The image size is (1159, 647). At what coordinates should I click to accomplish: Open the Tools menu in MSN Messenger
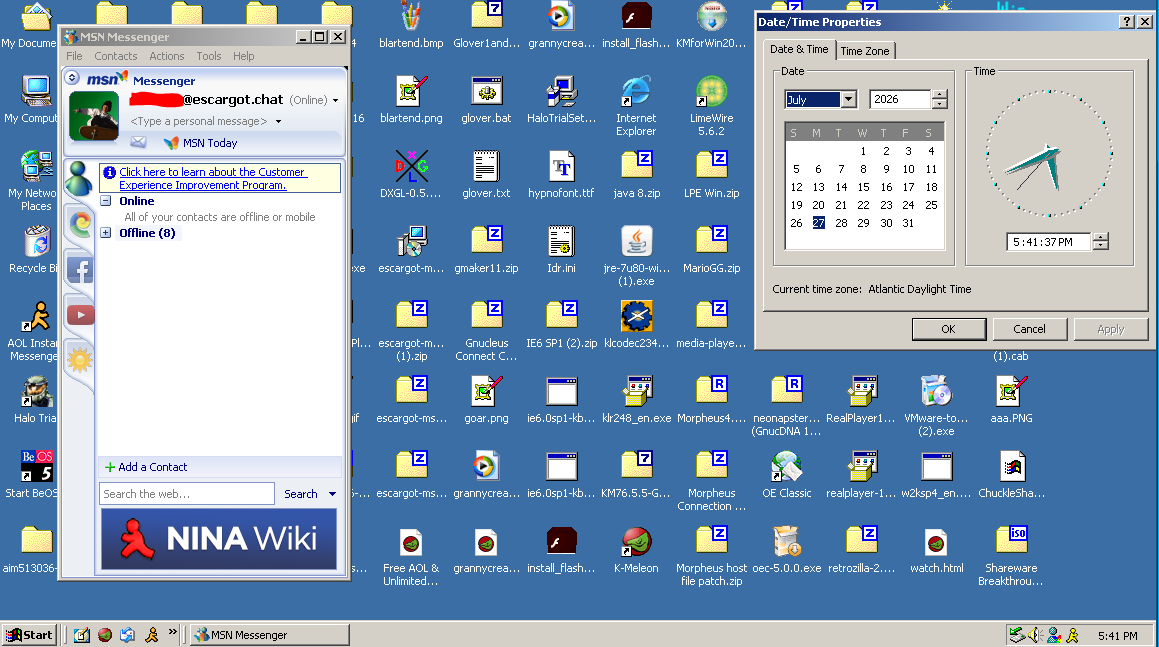pyautogui.click(x=208, y=56)
